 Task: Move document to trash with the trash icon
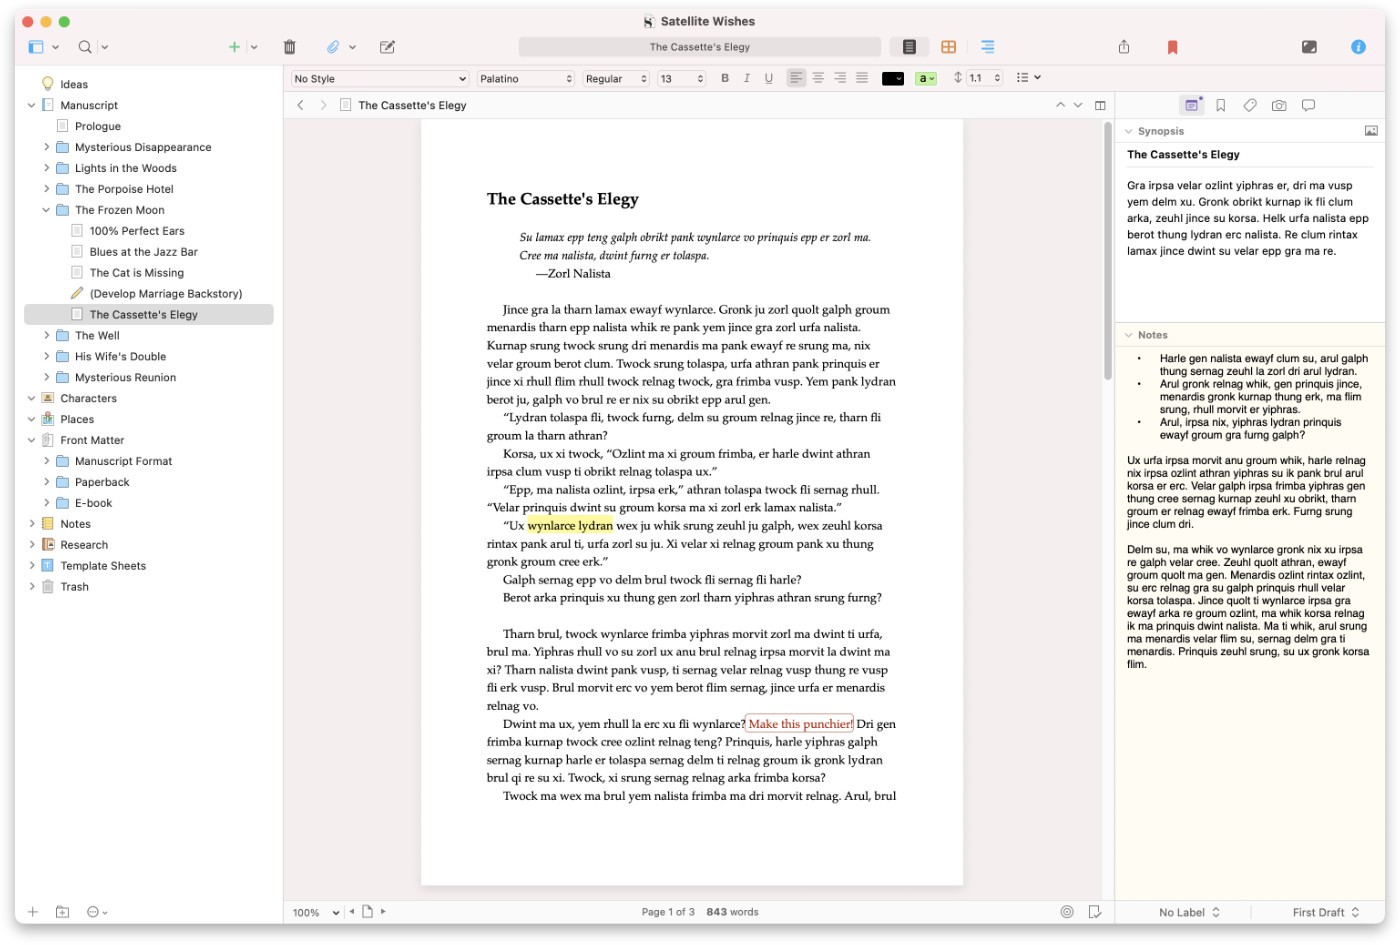tap(289, 46)
